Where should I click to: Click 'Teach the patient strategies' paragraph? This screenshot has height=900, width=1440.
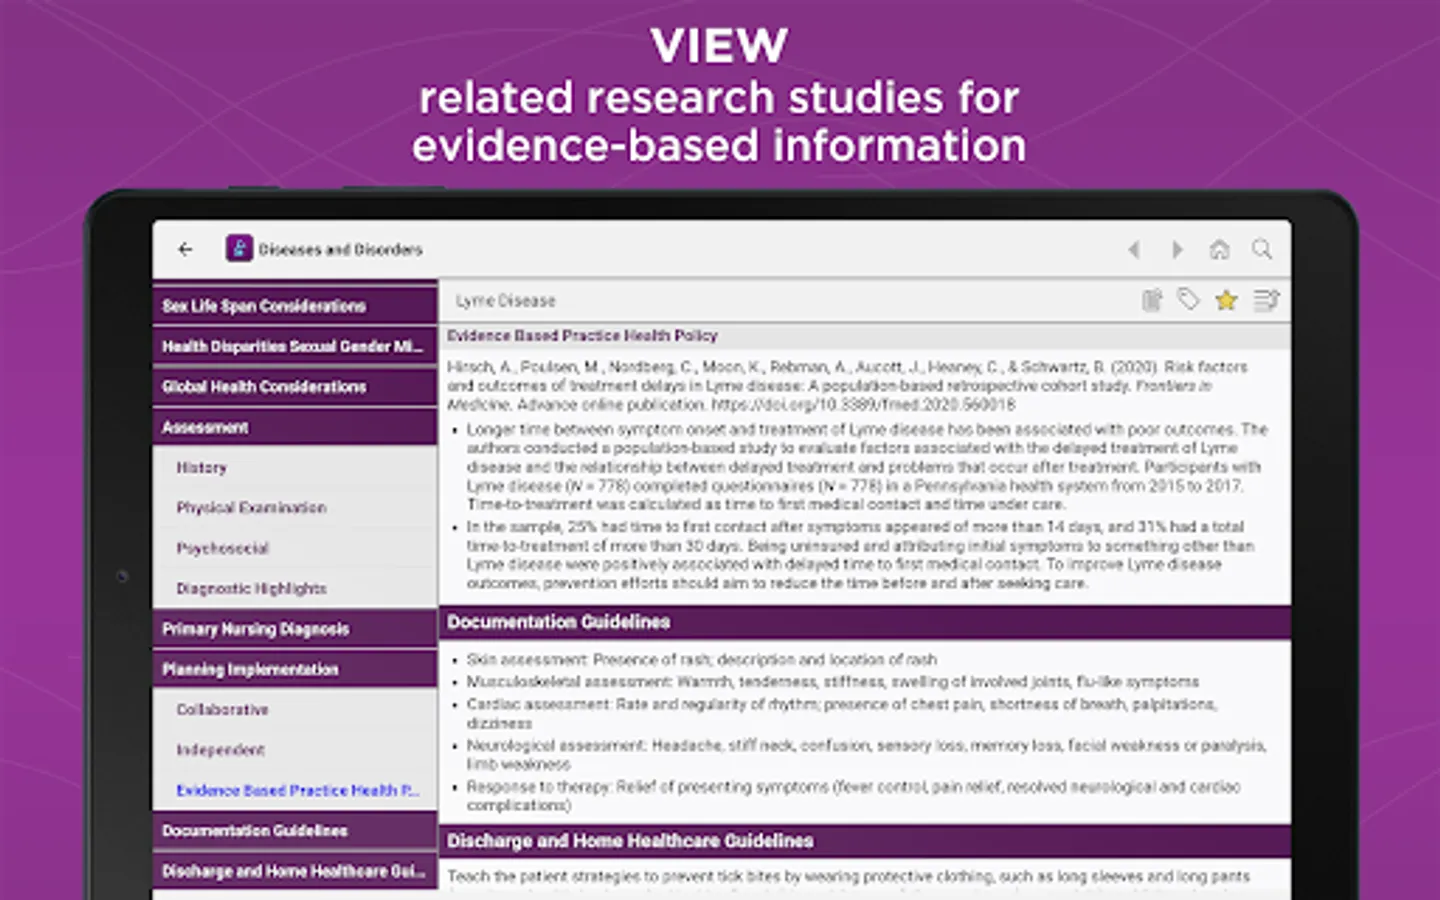(x=848, y=876)
